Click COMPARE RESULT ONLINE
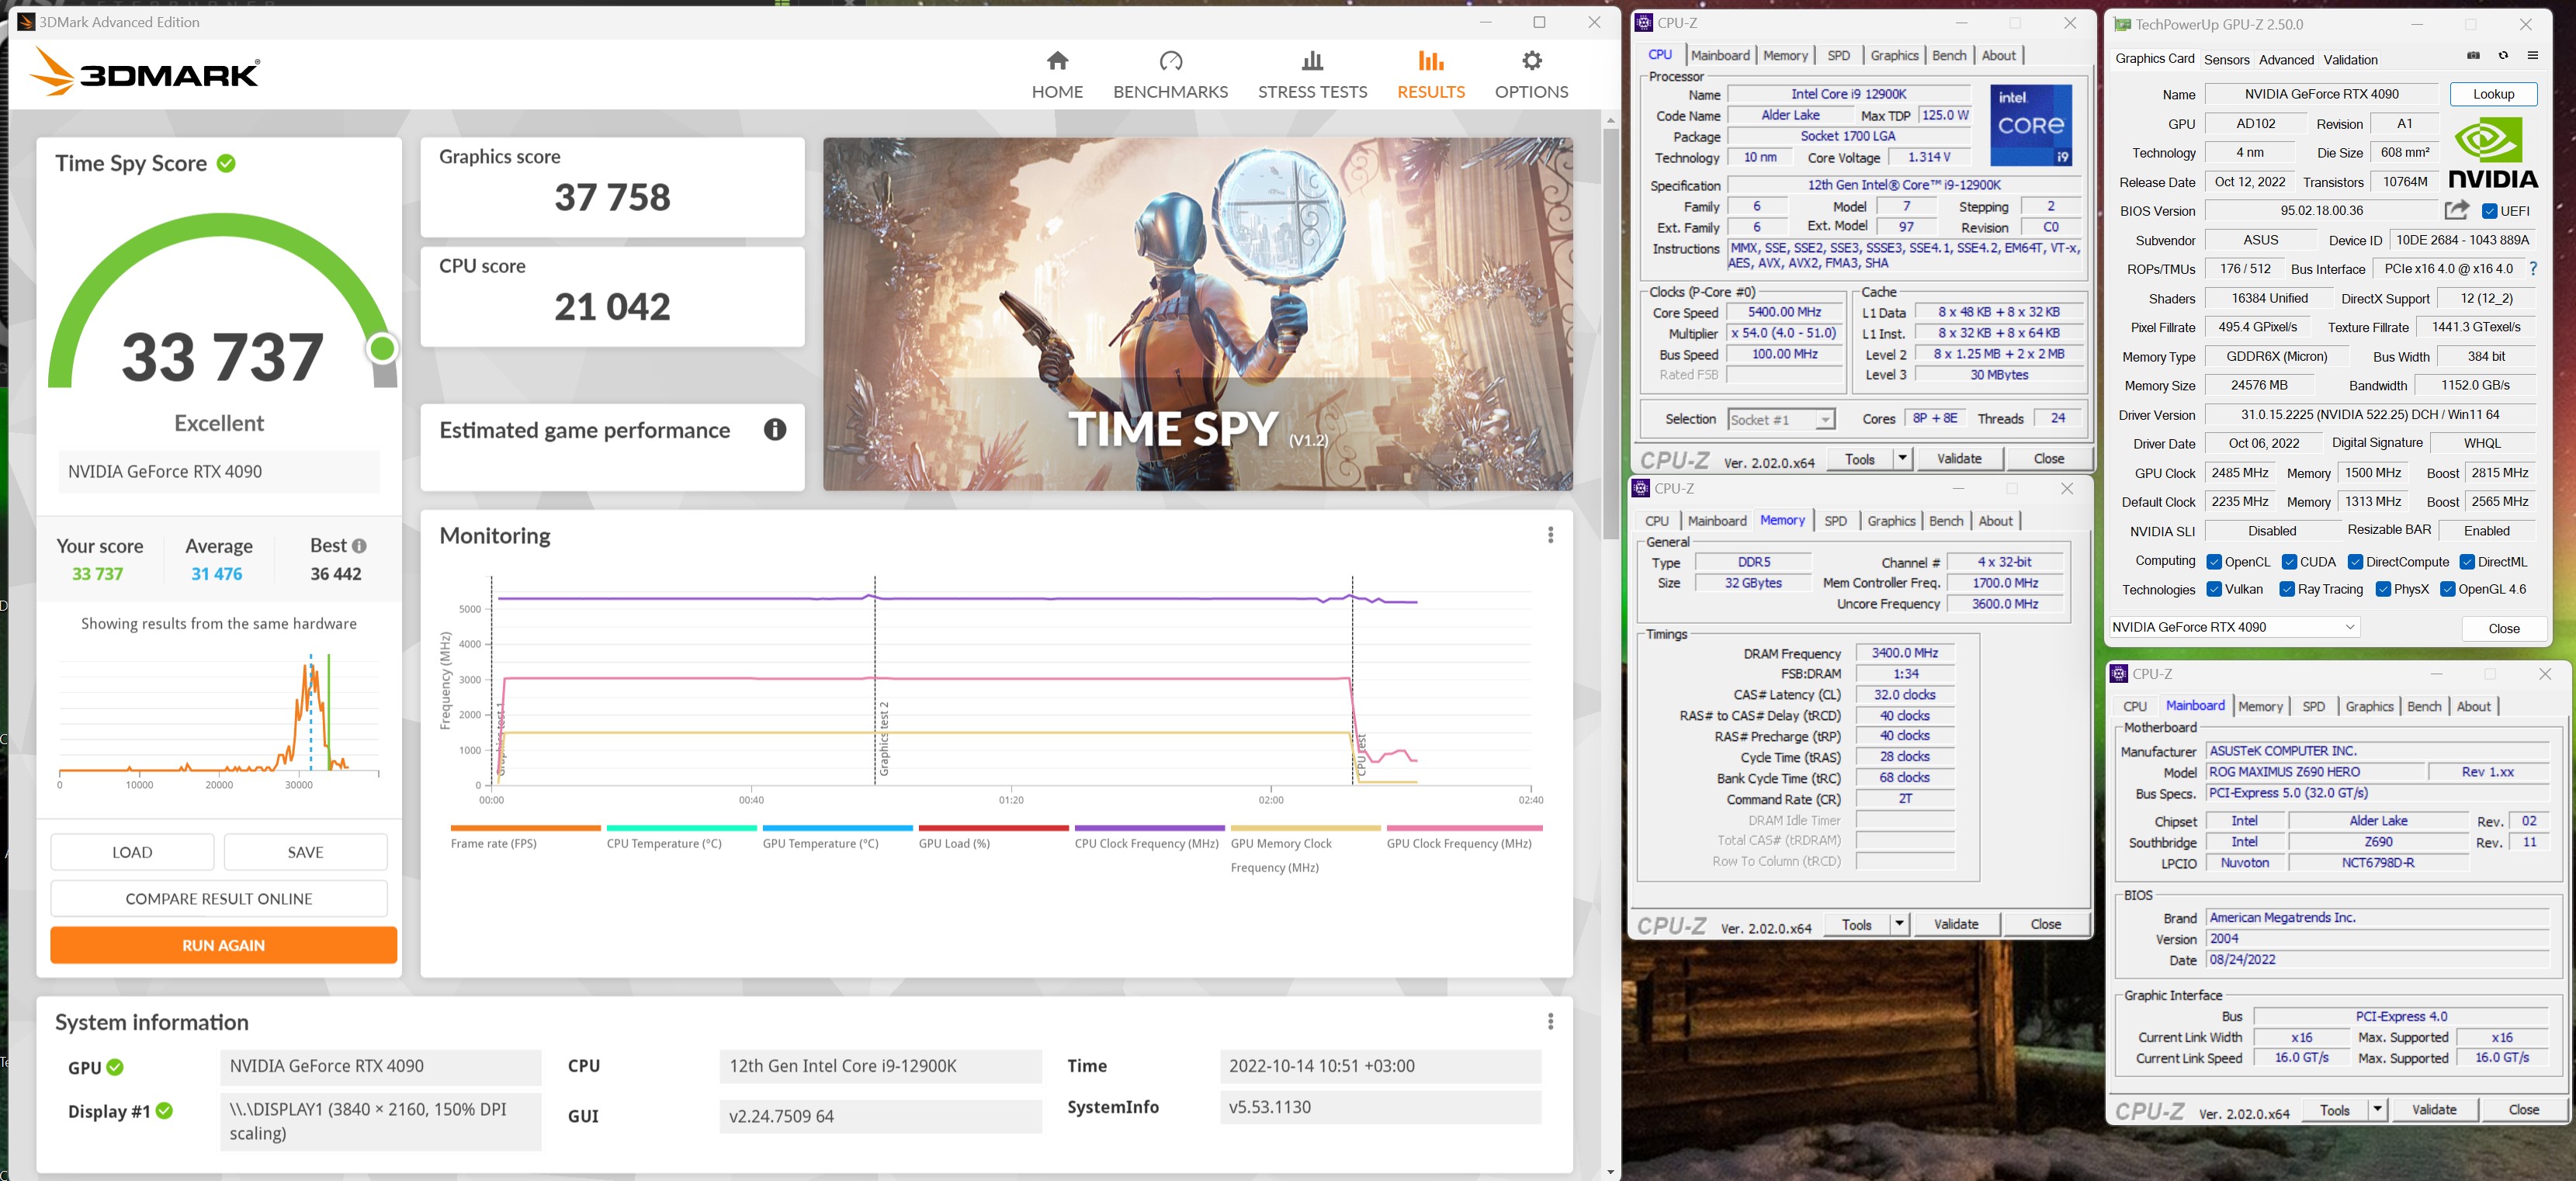This screenshot has height=1181, width=2576. (219, 899)
